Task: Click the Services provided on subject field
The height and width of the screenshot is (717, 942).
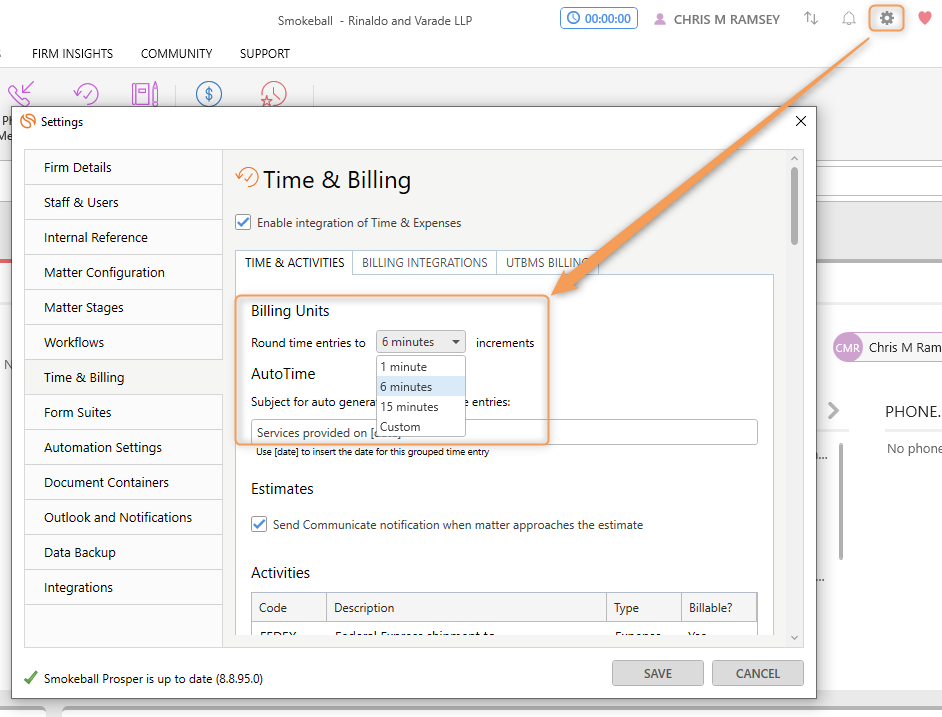Action: [x=504, y=432]
